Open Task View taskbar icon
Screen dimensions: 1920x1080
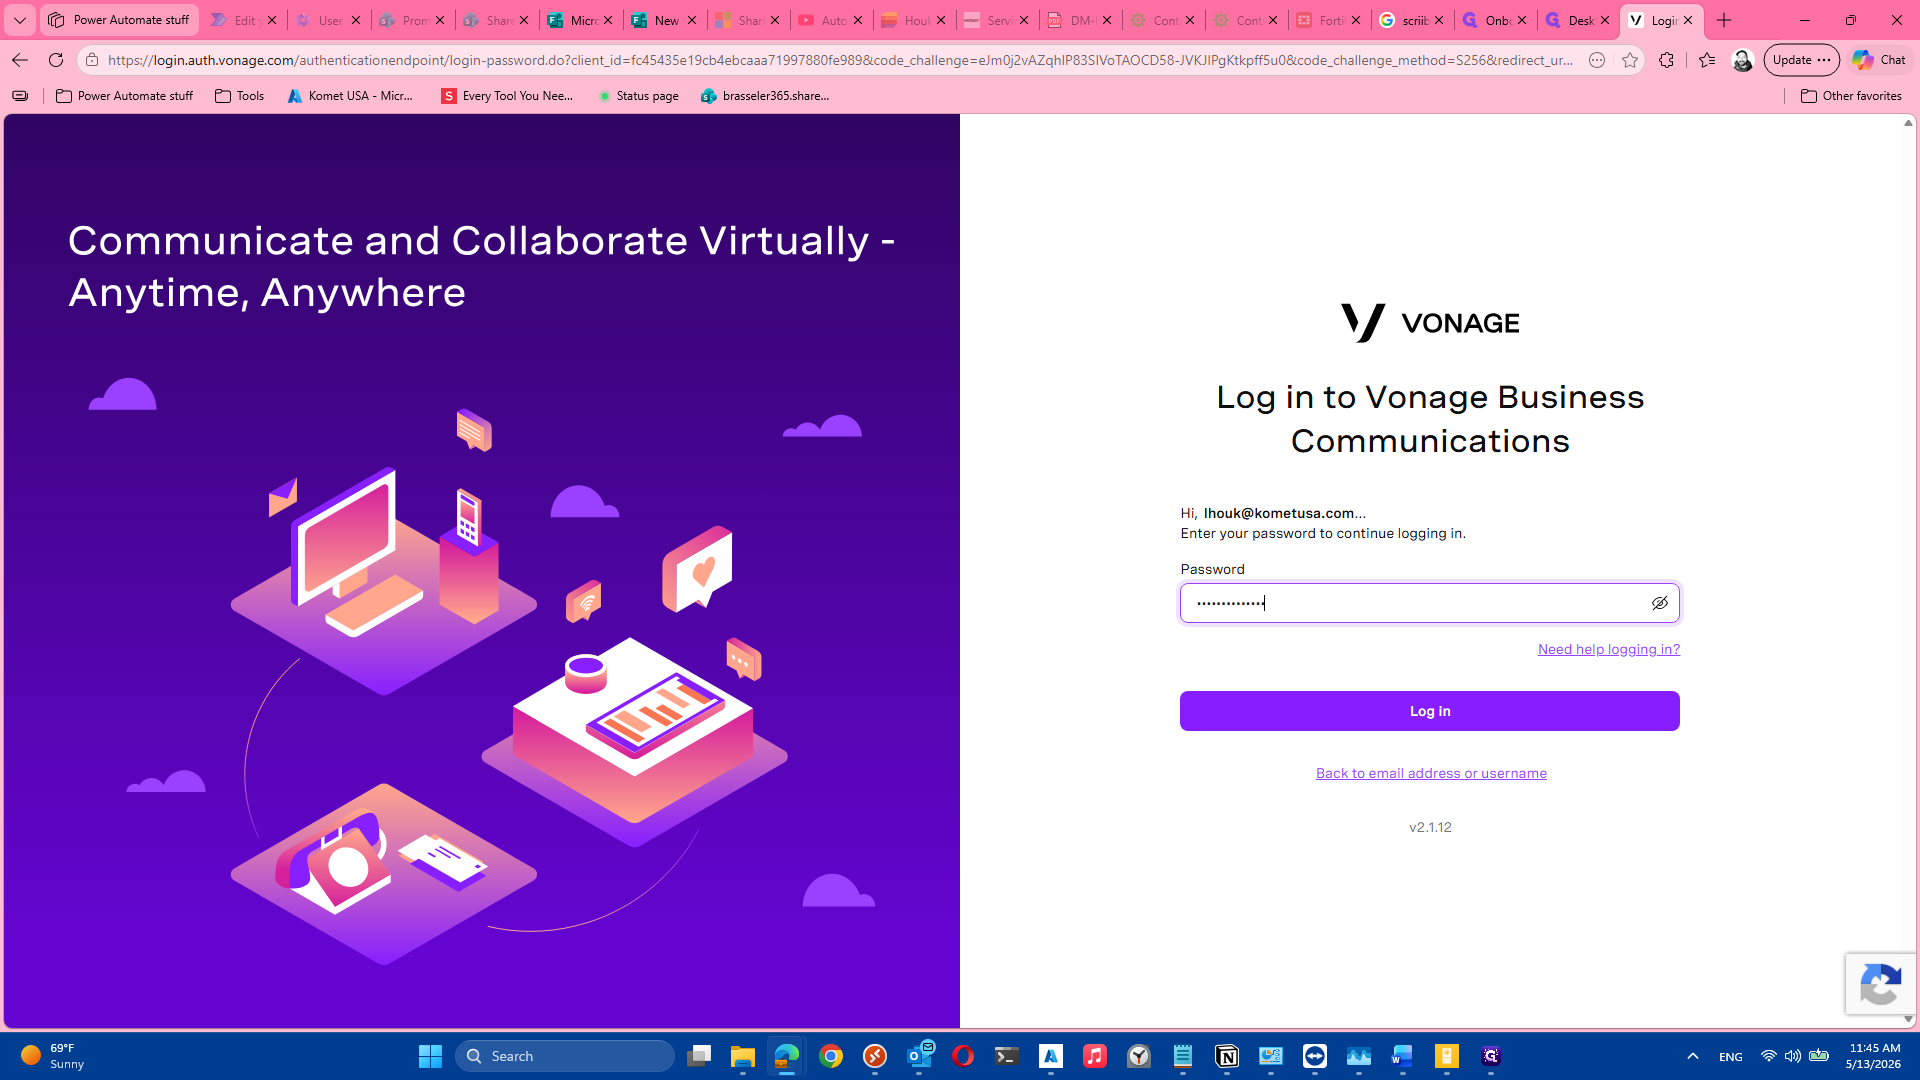699,1056
